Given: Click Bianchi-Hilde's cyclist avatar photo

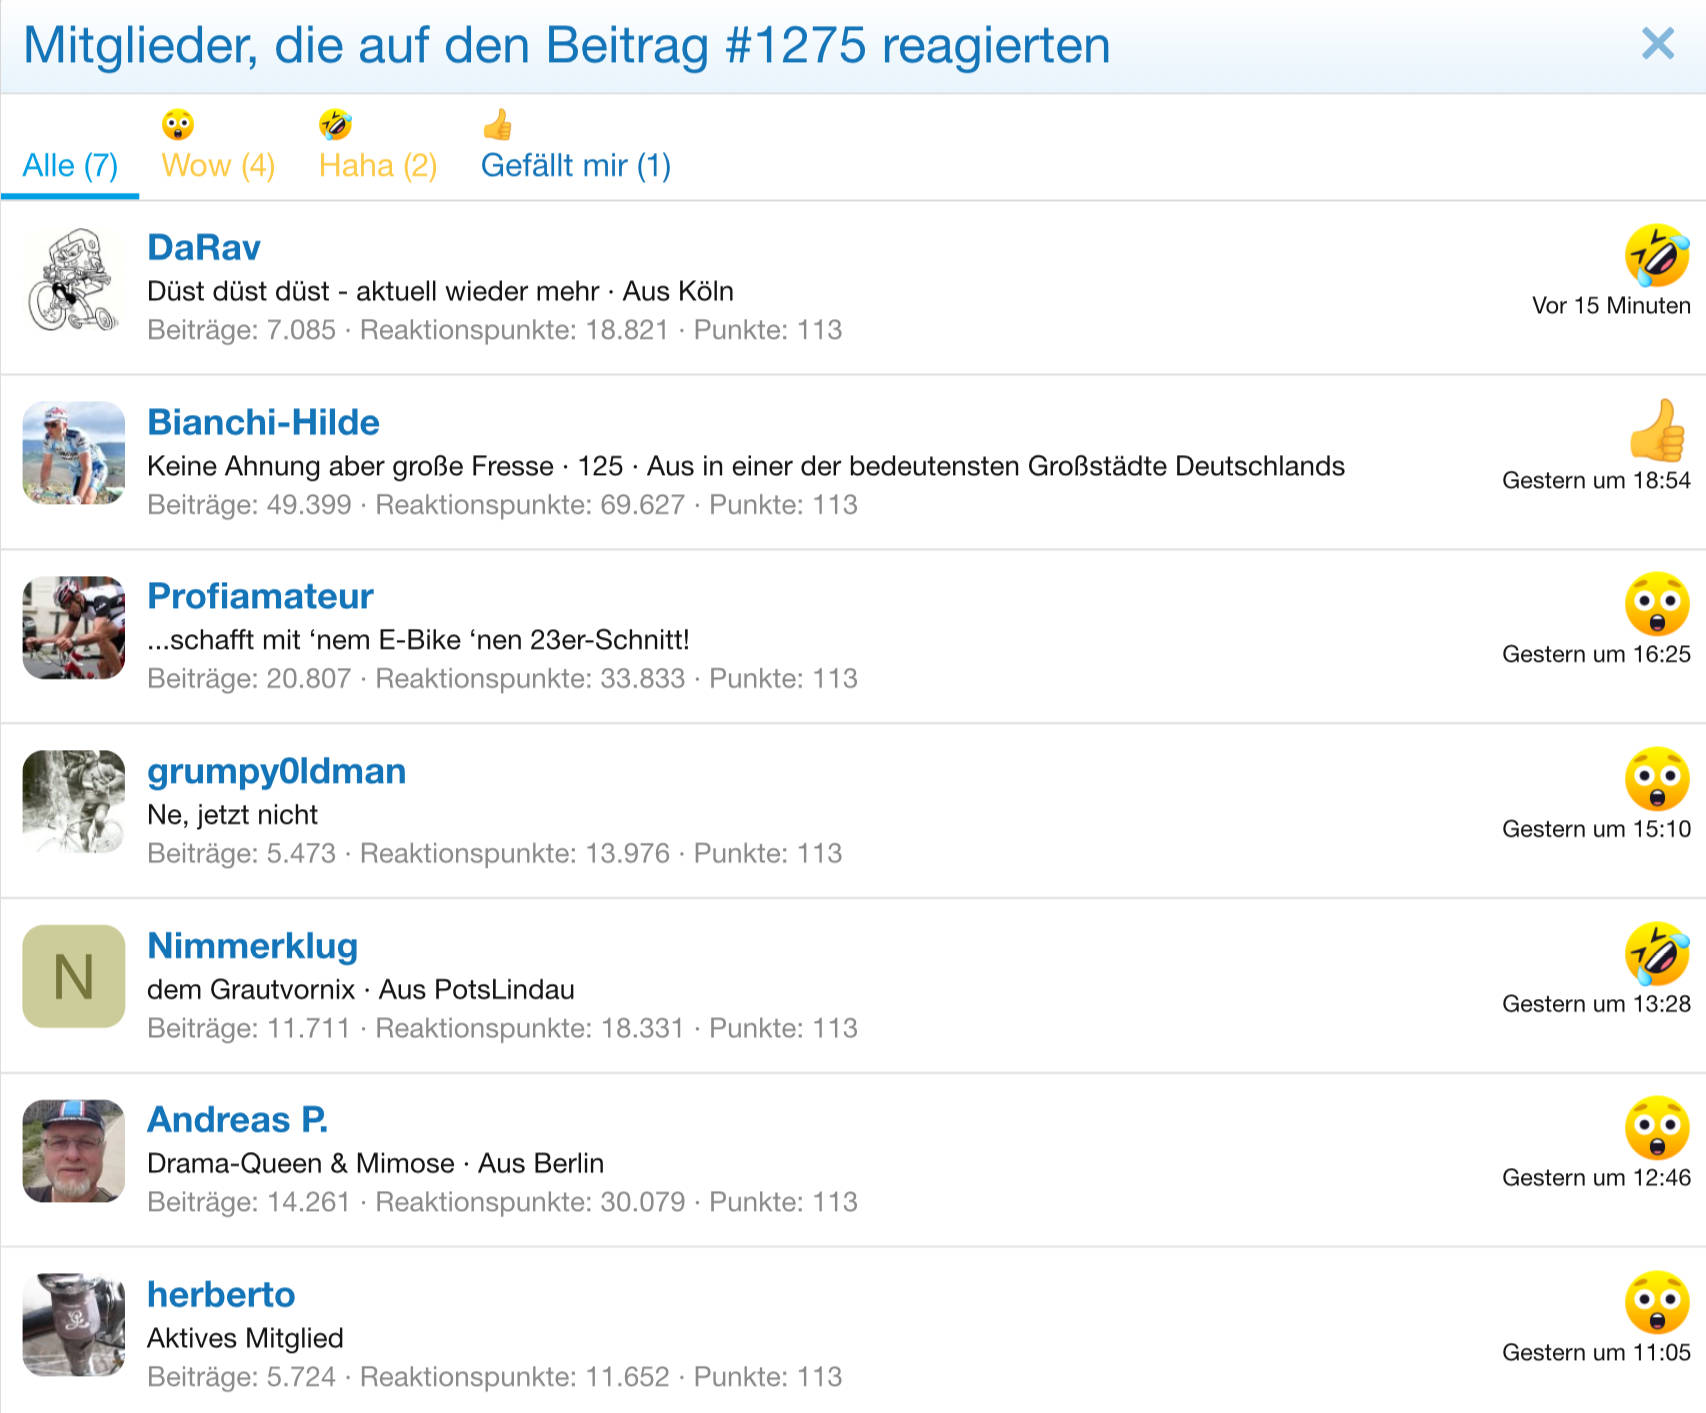Looking at the screenshot, I should [73, 453].
